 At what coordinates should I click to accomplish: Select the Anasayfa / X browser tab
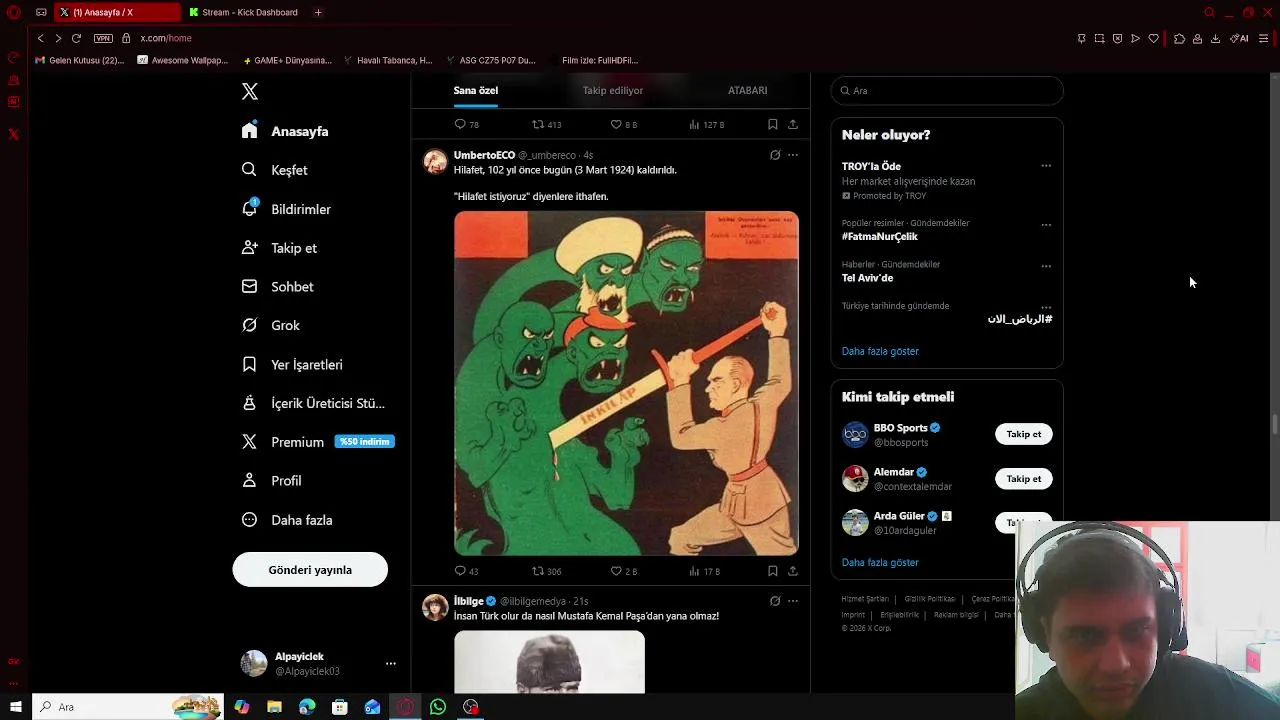(x=116, y=12)
